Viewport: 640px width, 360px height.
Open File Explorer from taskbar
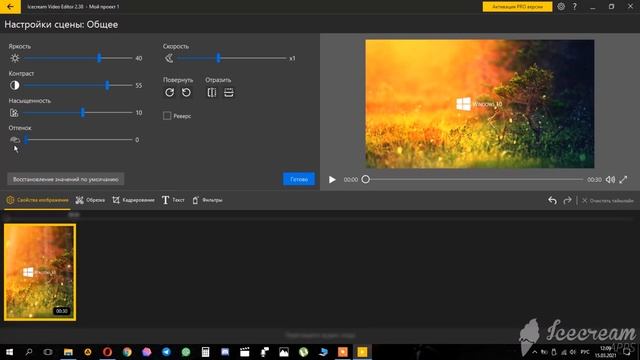coord(68,352)
